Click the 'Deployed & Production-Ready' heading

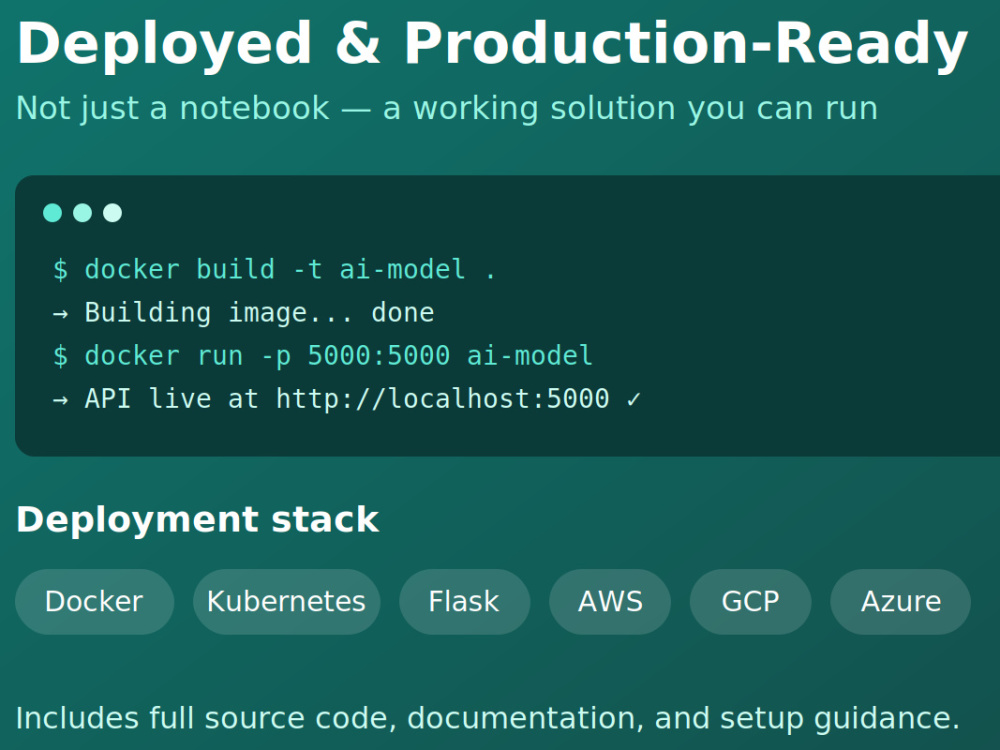point(492,45)
